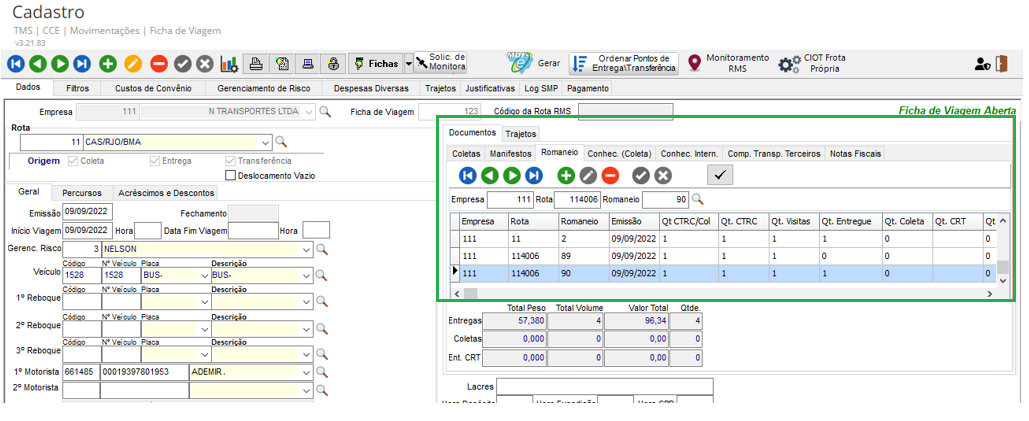Enable the Deslocamento Vazio checkbox
Screen dimensions: 1029x421
[x=232, y=175]
